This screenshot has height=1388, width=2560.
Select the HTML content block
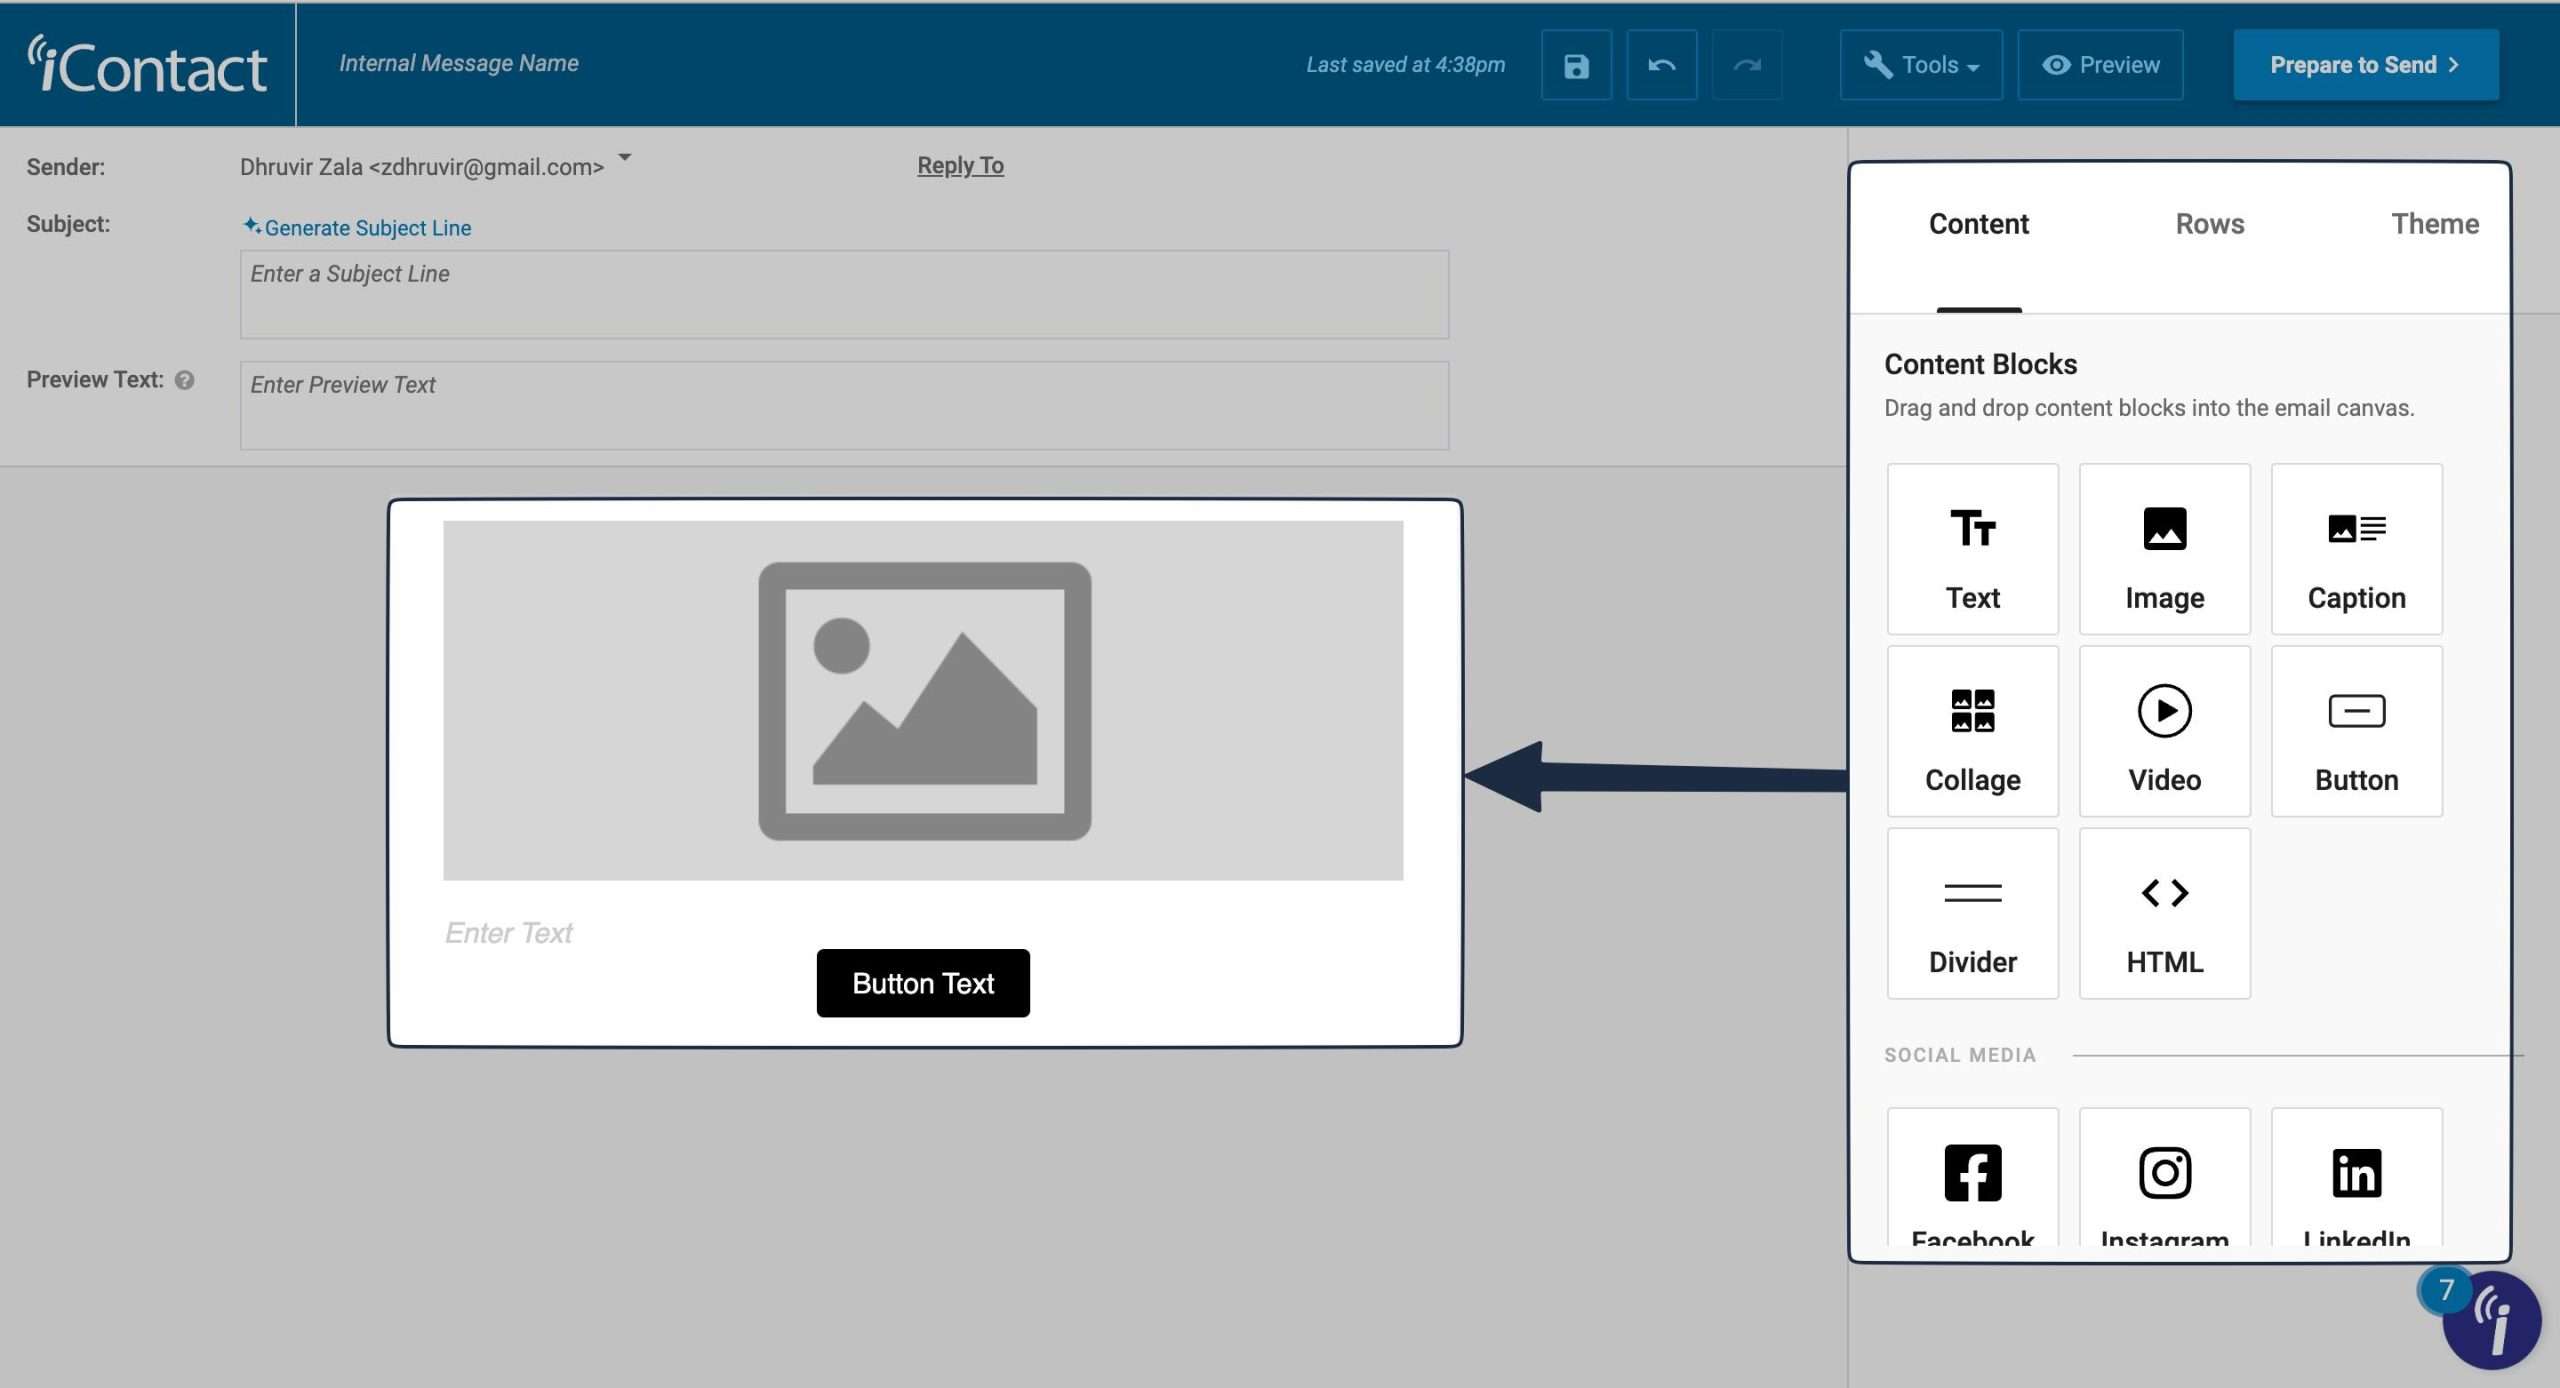2163,912
